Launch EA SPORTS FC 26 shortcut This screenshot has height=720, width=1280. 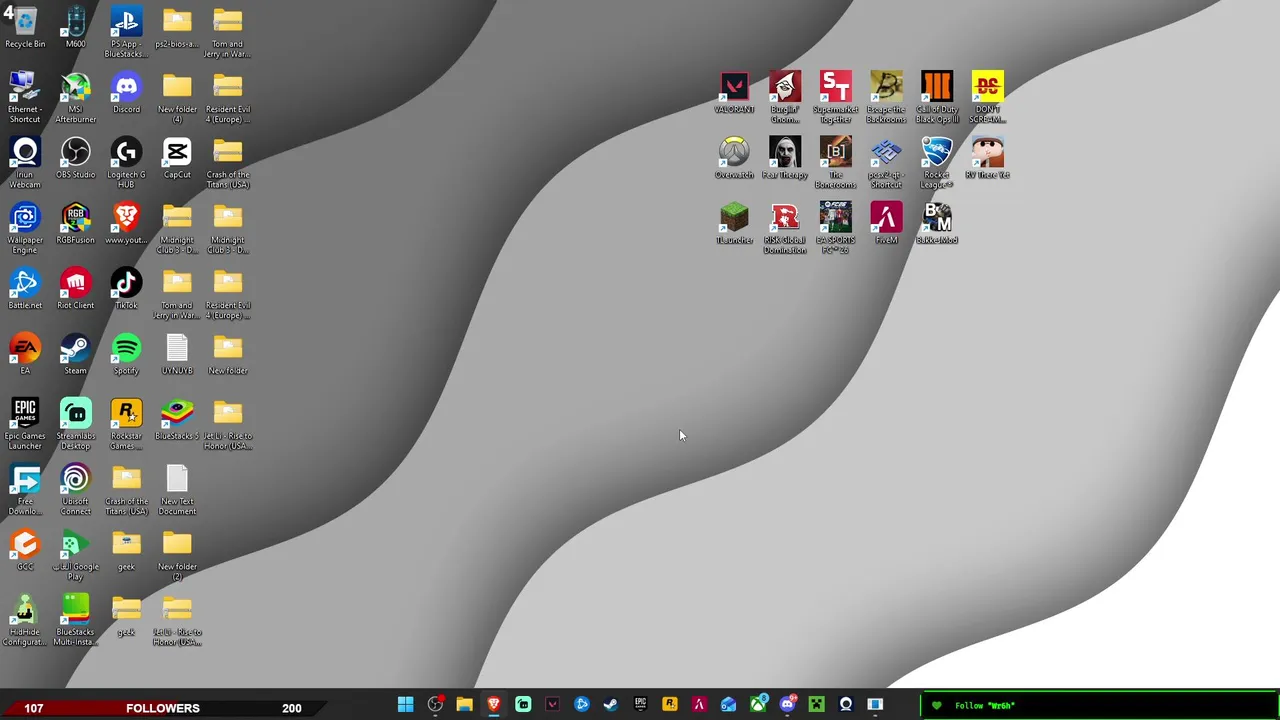point(836,229)
